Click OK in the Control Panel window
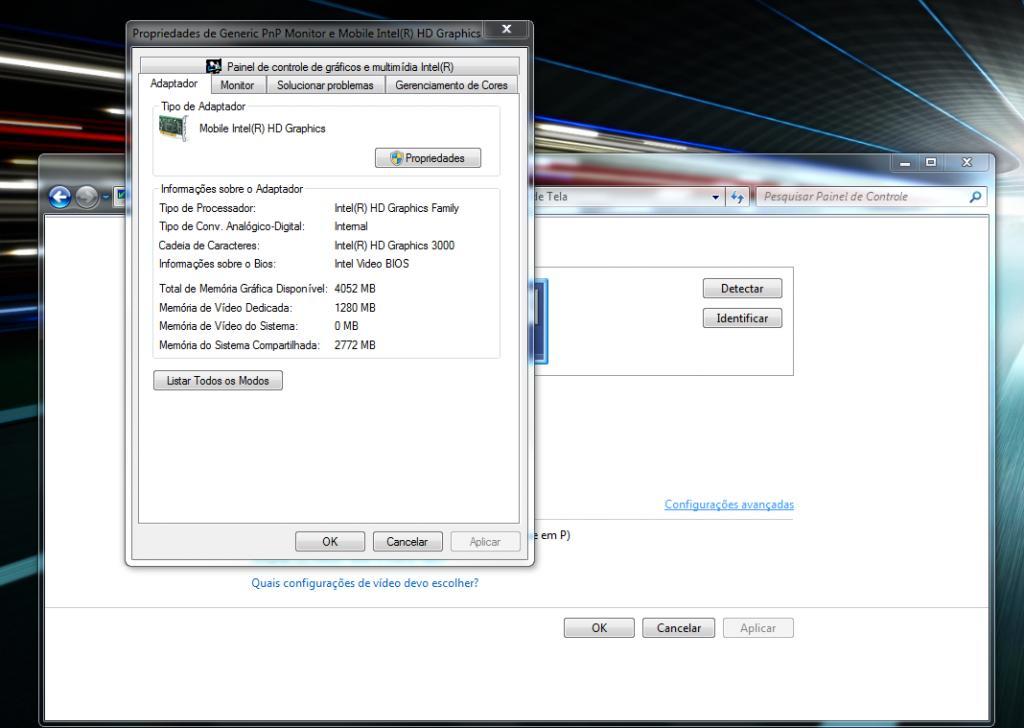The height and width of the screenshot is (728, 1024). pyautogui.click(x=600, y=628)
